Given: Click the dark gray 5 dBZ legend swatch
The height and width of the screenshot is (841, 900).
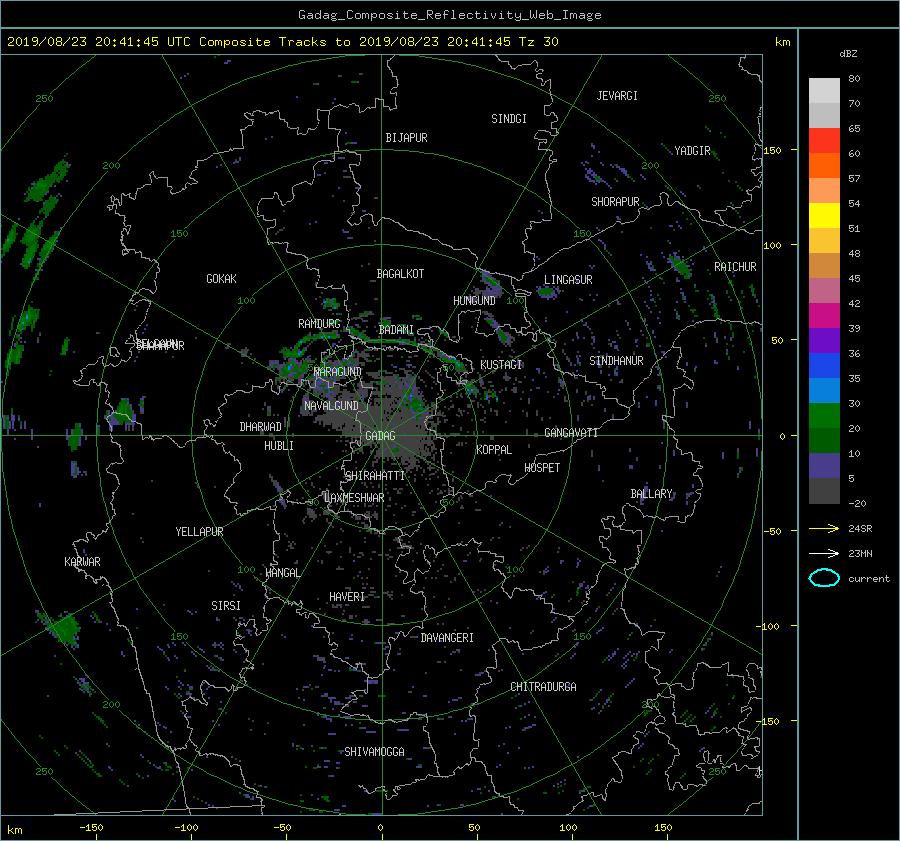Looking at the screenshot, I should point(824,491).
